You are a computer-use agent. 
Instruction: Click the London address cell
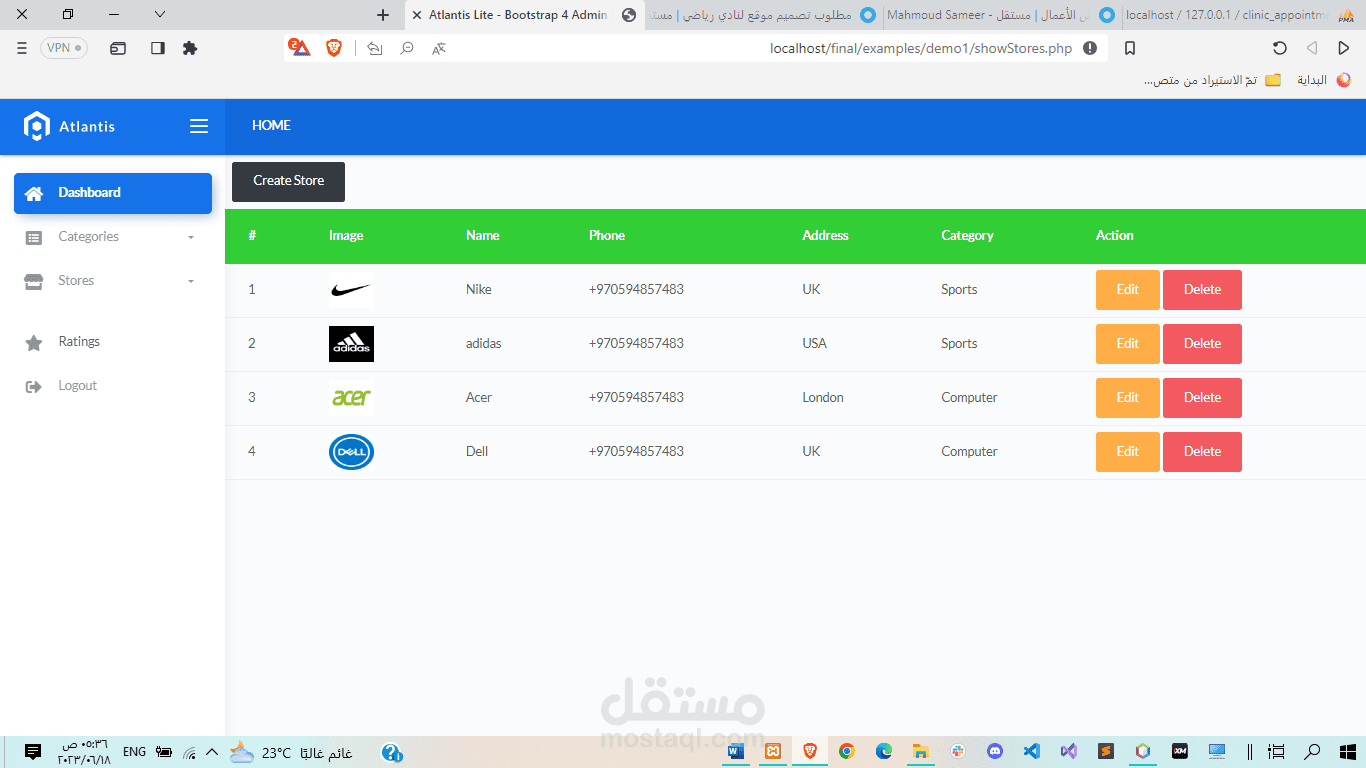[x=823, y=398]
